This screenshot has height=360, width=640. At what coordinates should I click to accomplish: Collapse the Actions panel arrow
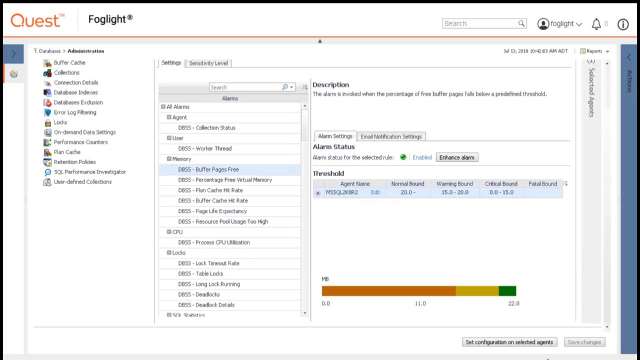[629, 58]
